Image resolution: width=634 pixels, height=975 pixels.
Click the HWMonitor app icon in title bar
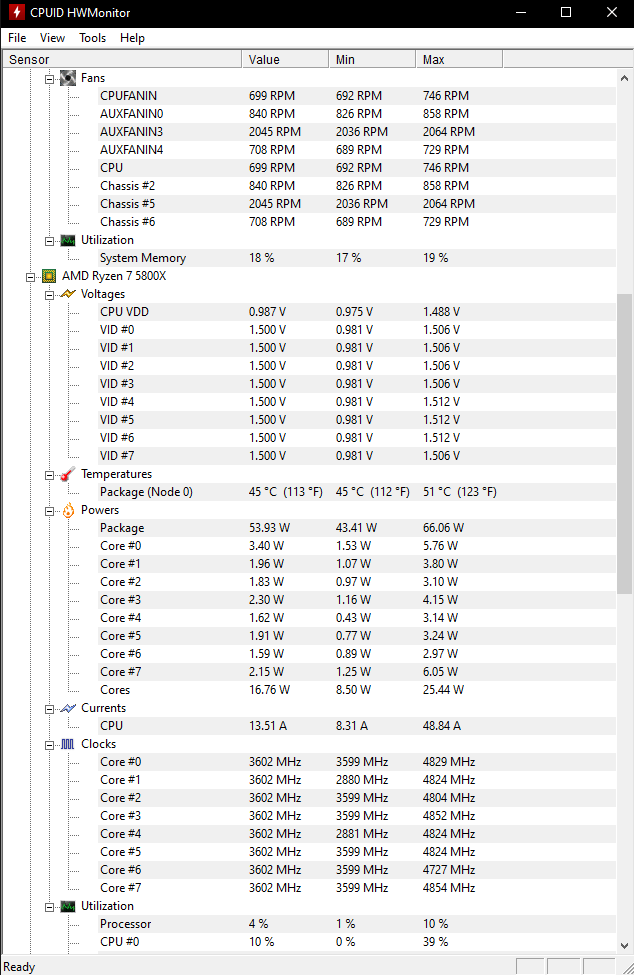pyautogui.click(x=16, y=12)
